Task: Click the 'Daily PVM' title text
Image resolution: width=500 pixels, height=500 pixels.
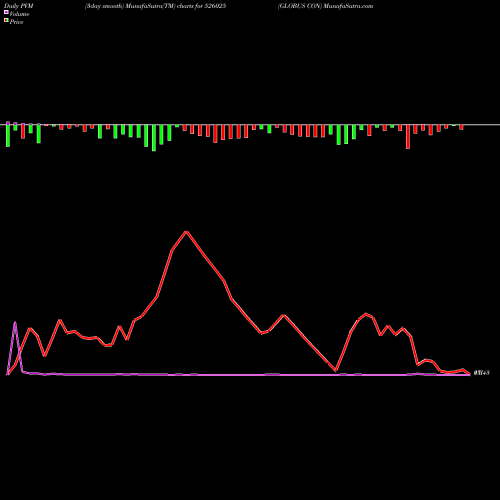Action: point(19,6)
